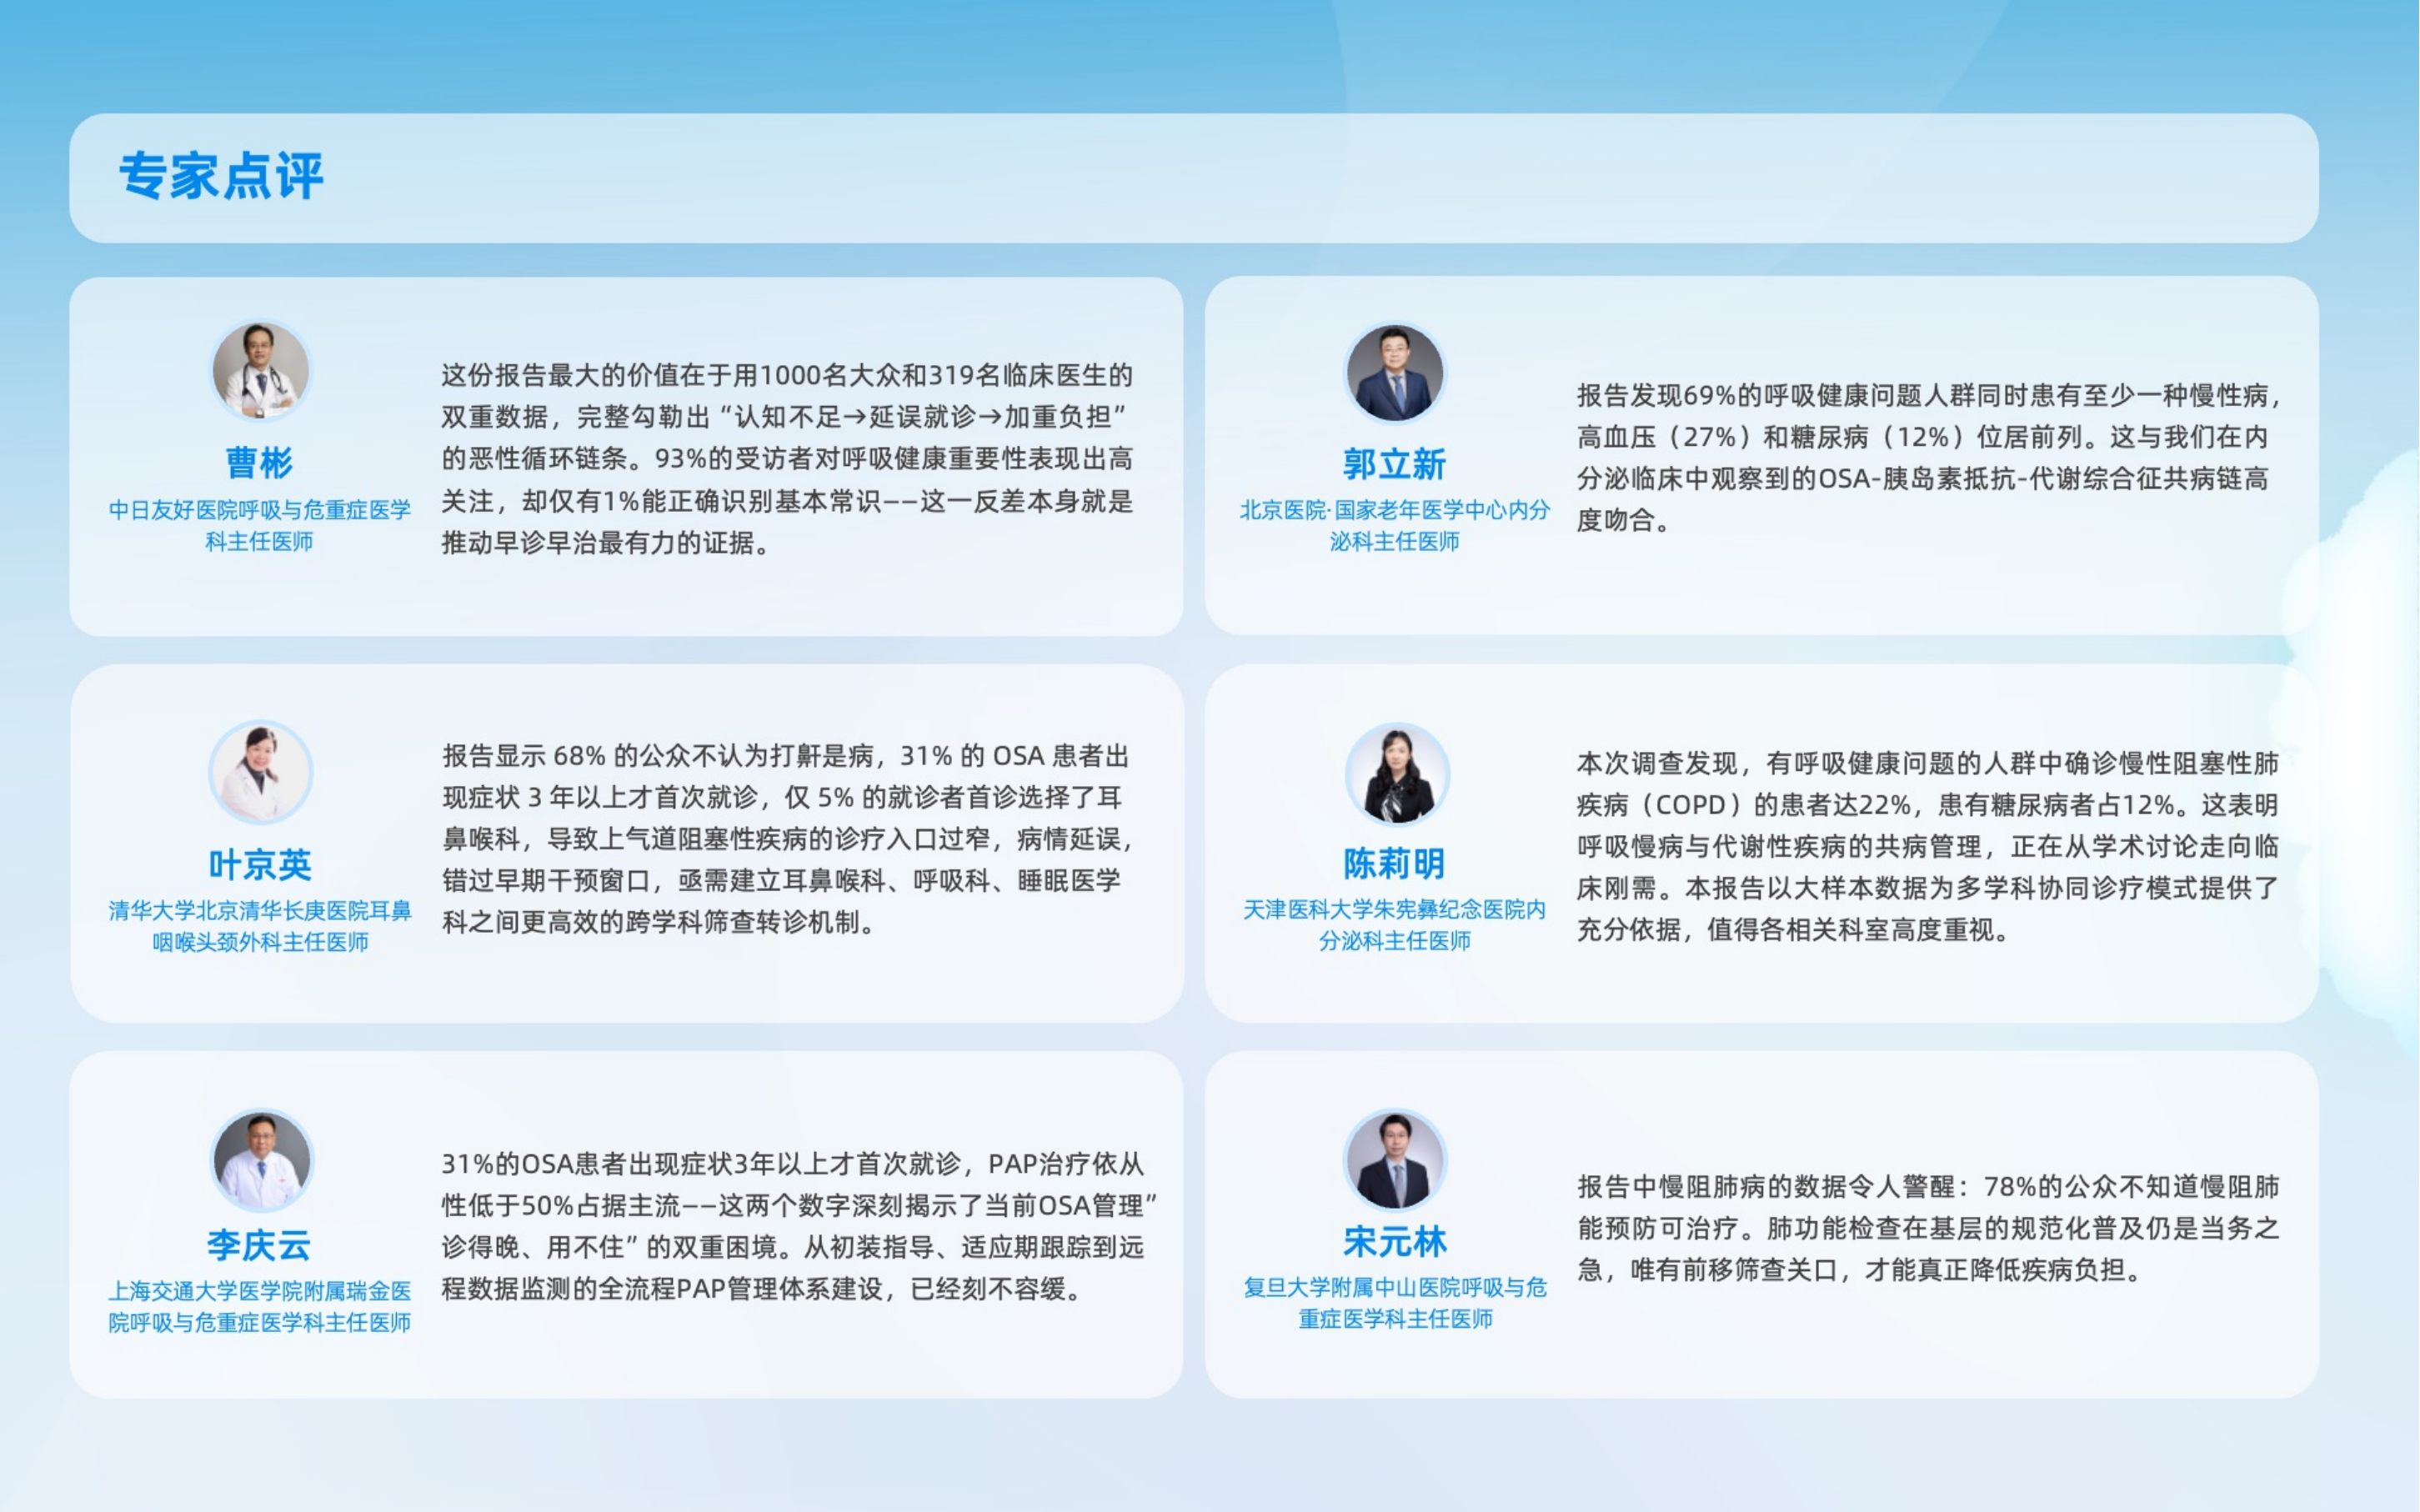
Task: Click the name 宋元林
Action: pos(1395,1242)
